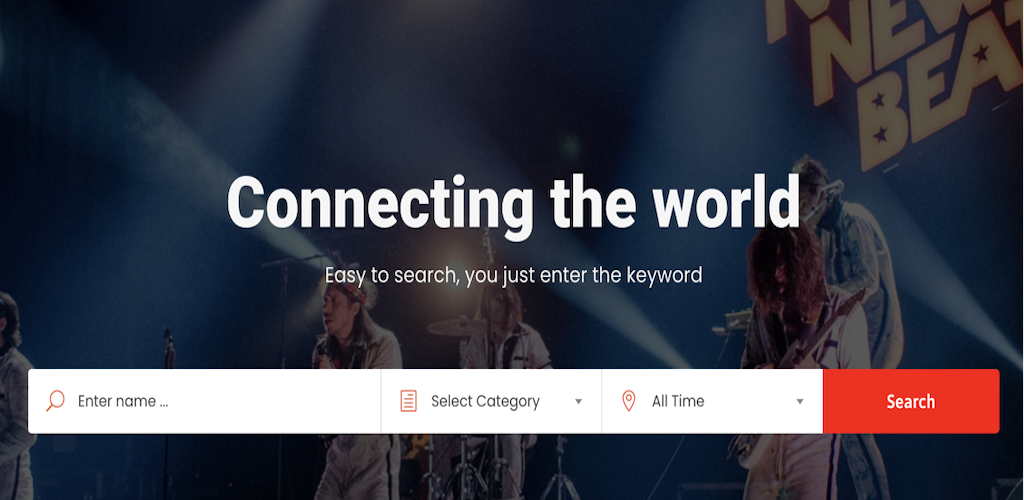This screenshot has width=1024, height=500.
Task: Open the All Time dropdown
Action: coord(712,401)
